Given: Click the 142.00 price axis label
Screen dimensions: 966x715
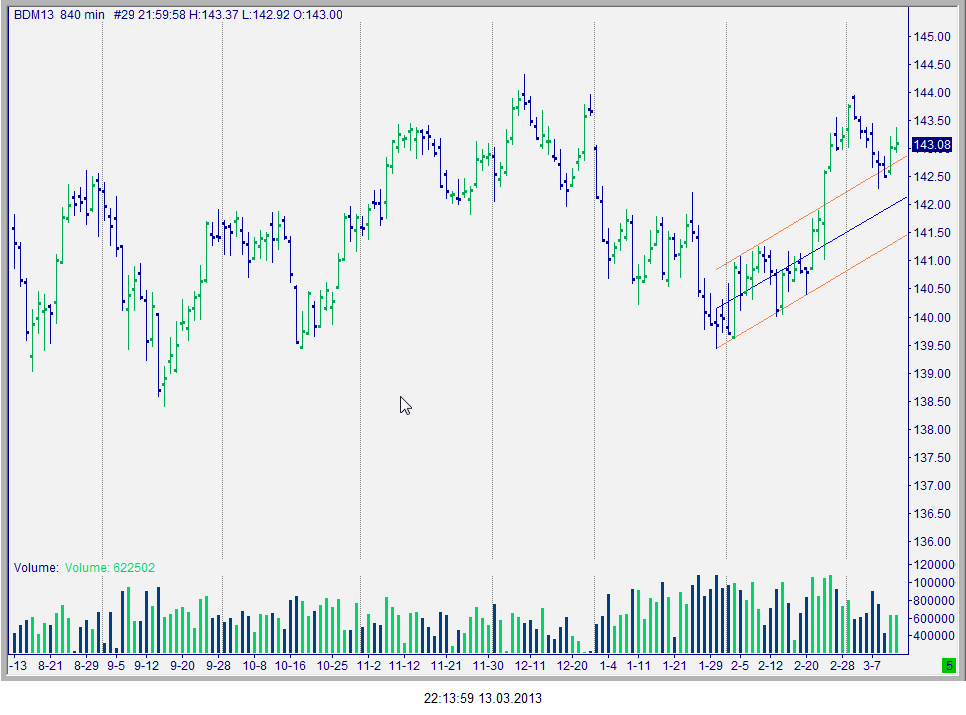Looking at the screenshot, I should click(932, 205).
